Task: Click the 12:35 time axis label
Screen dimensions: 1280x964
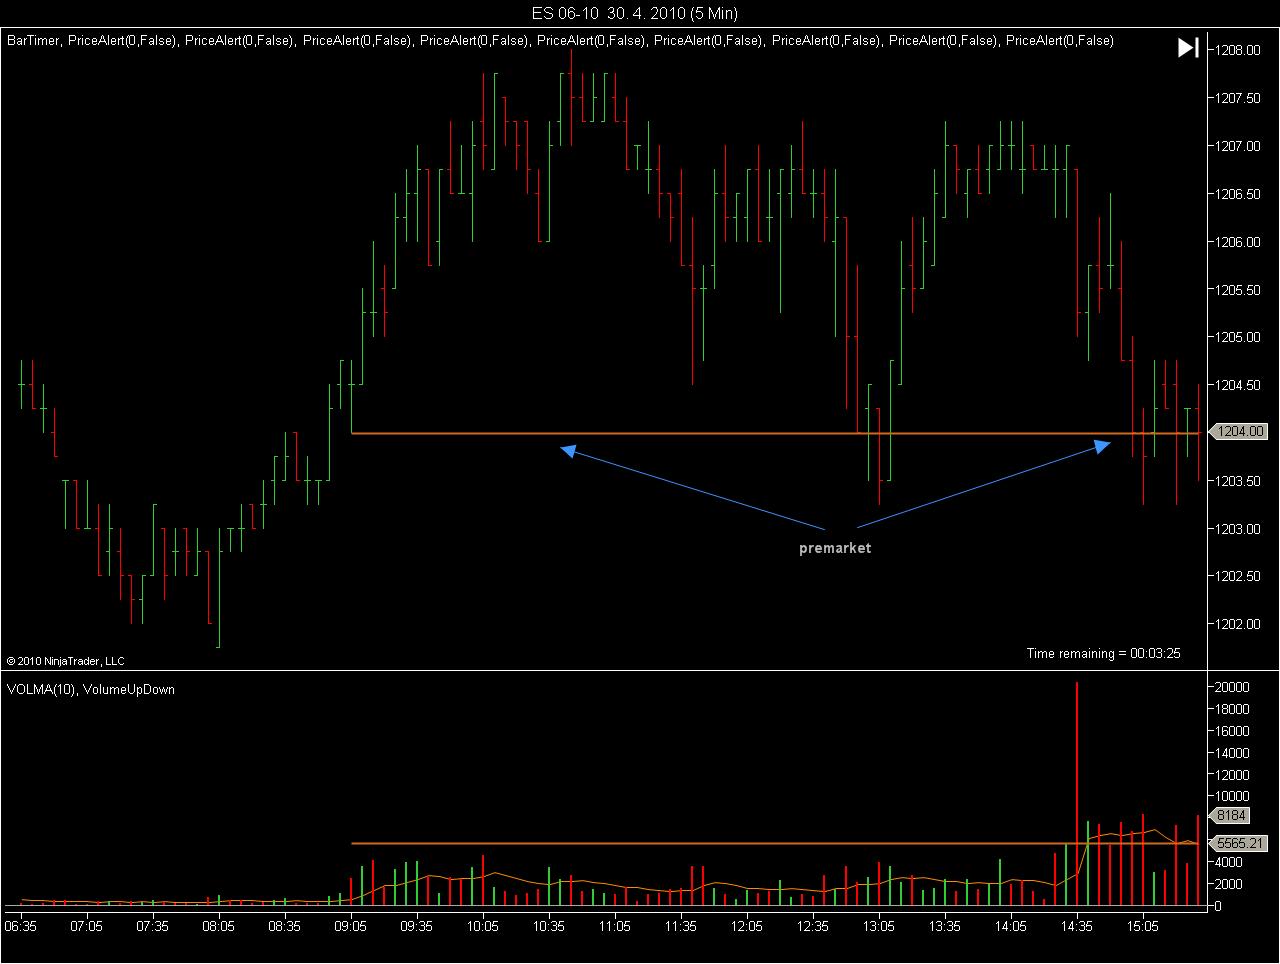Action: (813, 927)
